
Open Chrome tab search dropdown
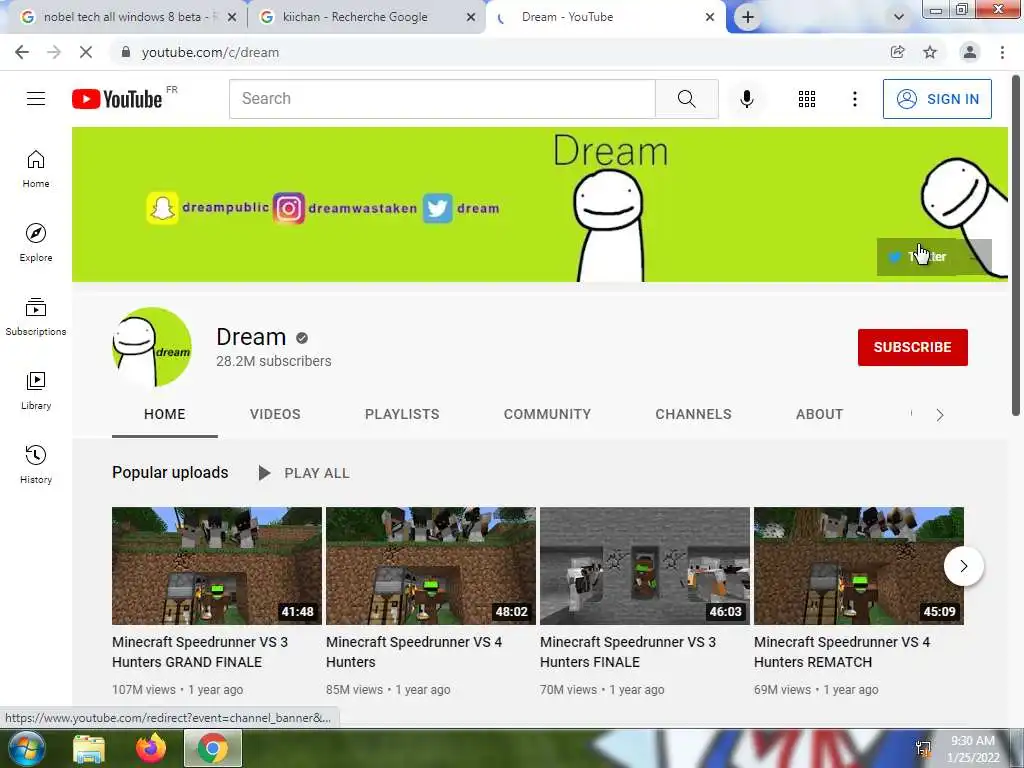(899, 17)
